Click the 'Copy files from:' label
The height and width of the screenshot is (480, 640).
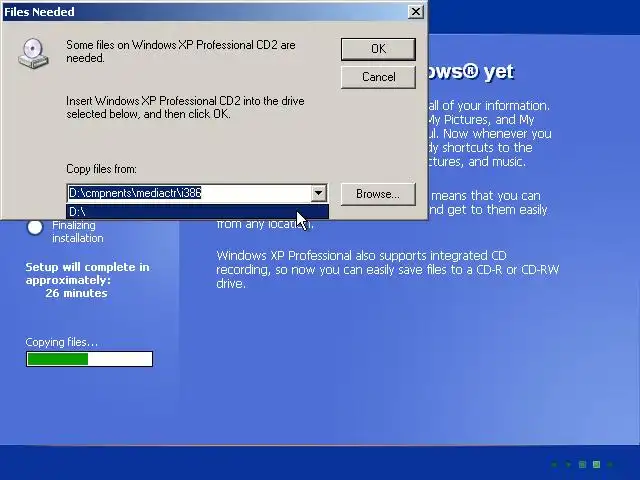click(101, 169)
